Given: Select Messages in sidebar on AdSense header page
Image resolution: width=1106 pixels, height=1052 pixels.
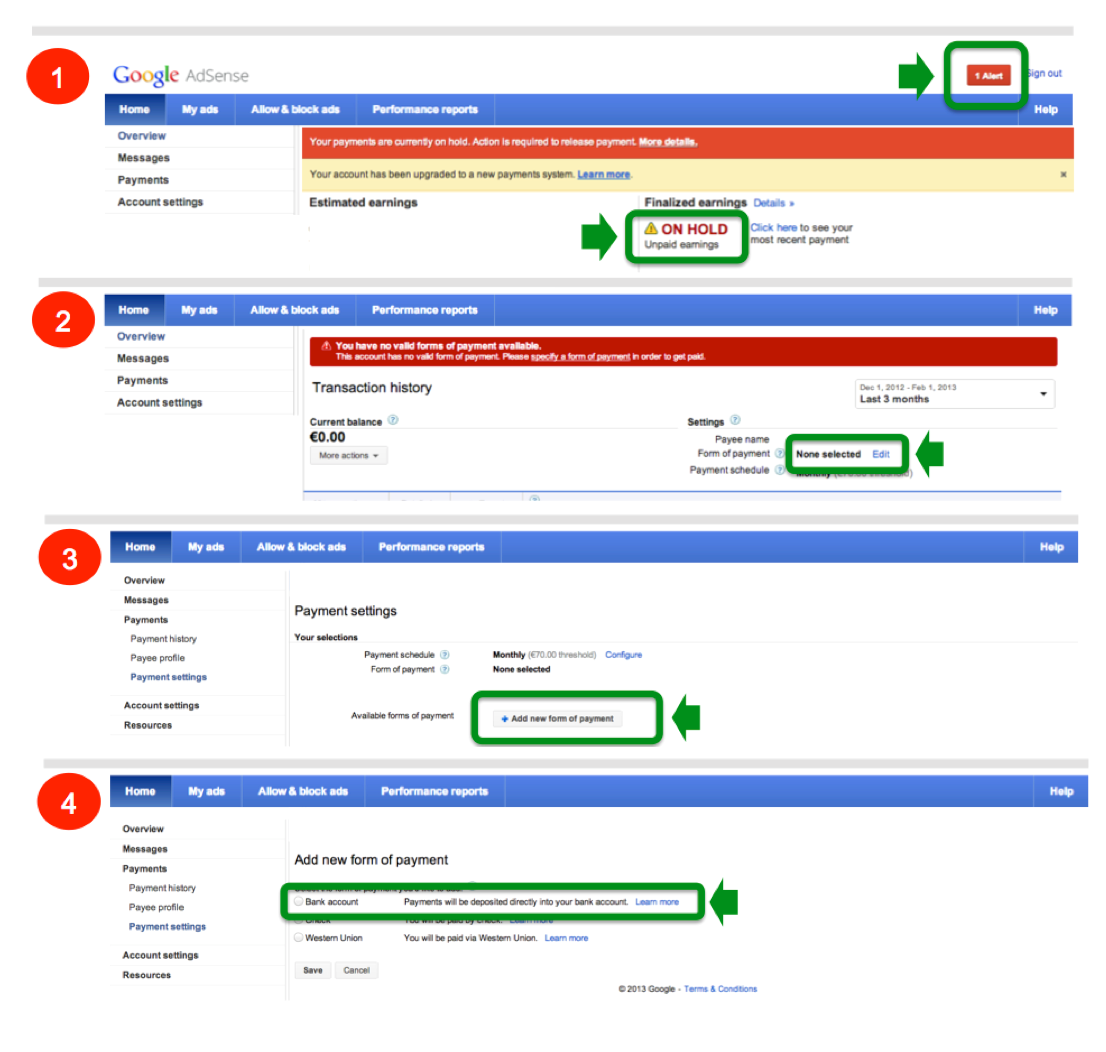Looking at the screenshot, I should (144, 157).
